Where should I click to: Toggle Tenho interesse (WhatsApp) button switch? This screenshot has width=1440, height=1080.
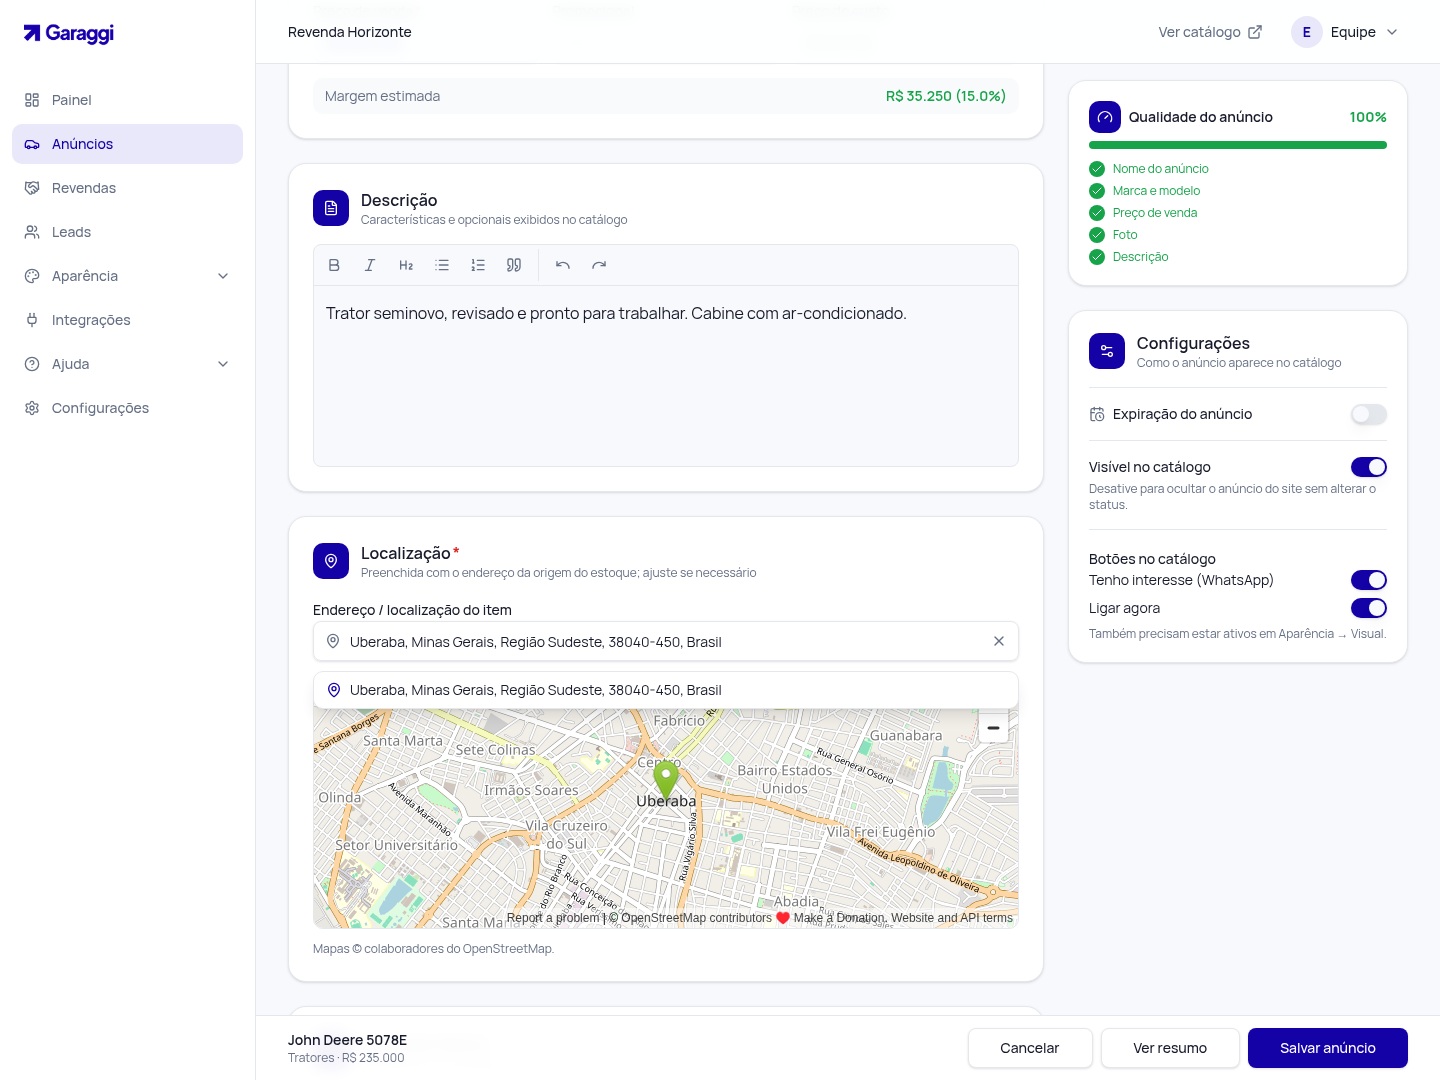pos(1369,580)
